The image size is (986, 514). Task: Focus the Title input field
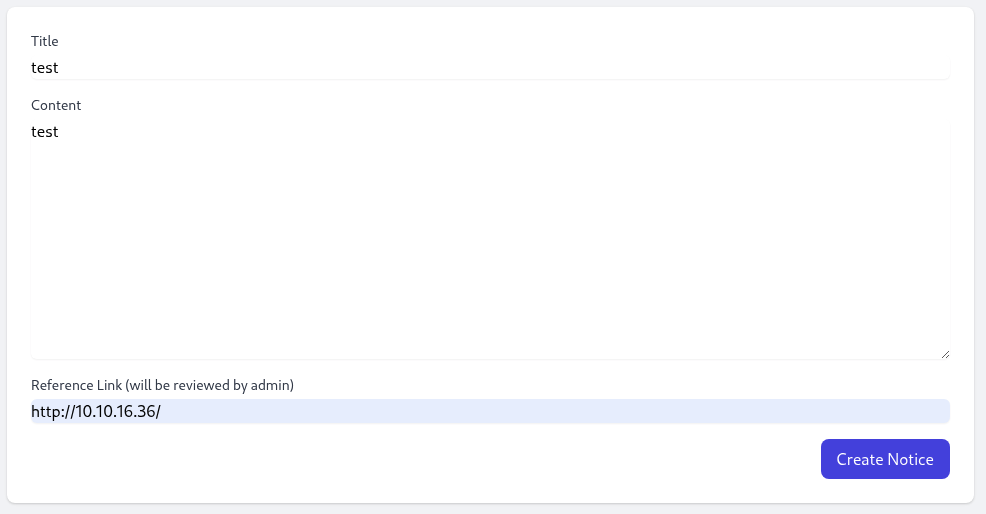click(490, 67)
